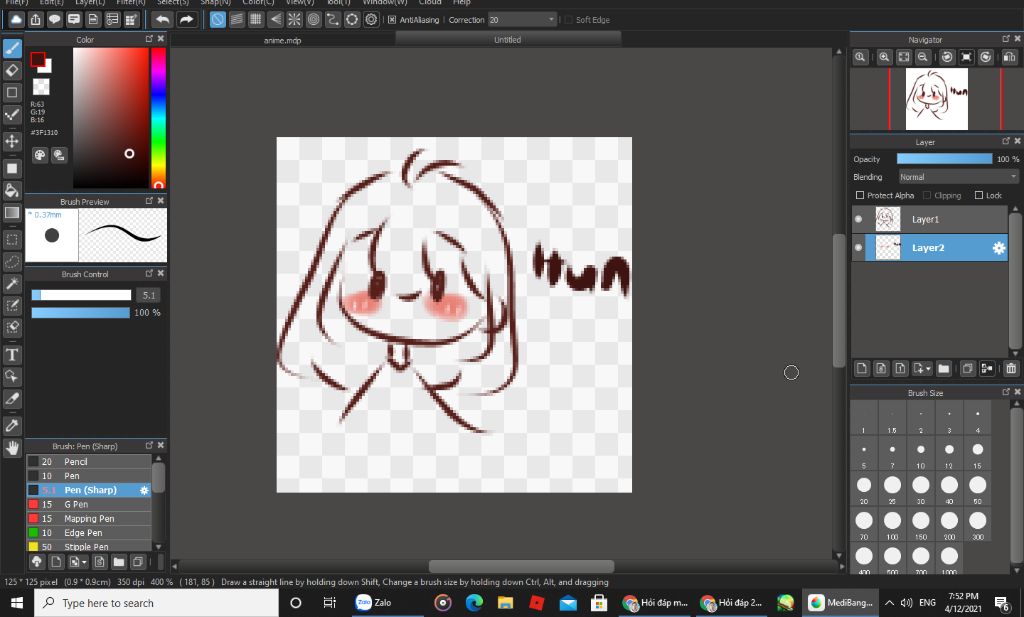Toggle the Soft Edge checkbox
Viewport: 1024px width, 617px height.
tap(568, 20)
